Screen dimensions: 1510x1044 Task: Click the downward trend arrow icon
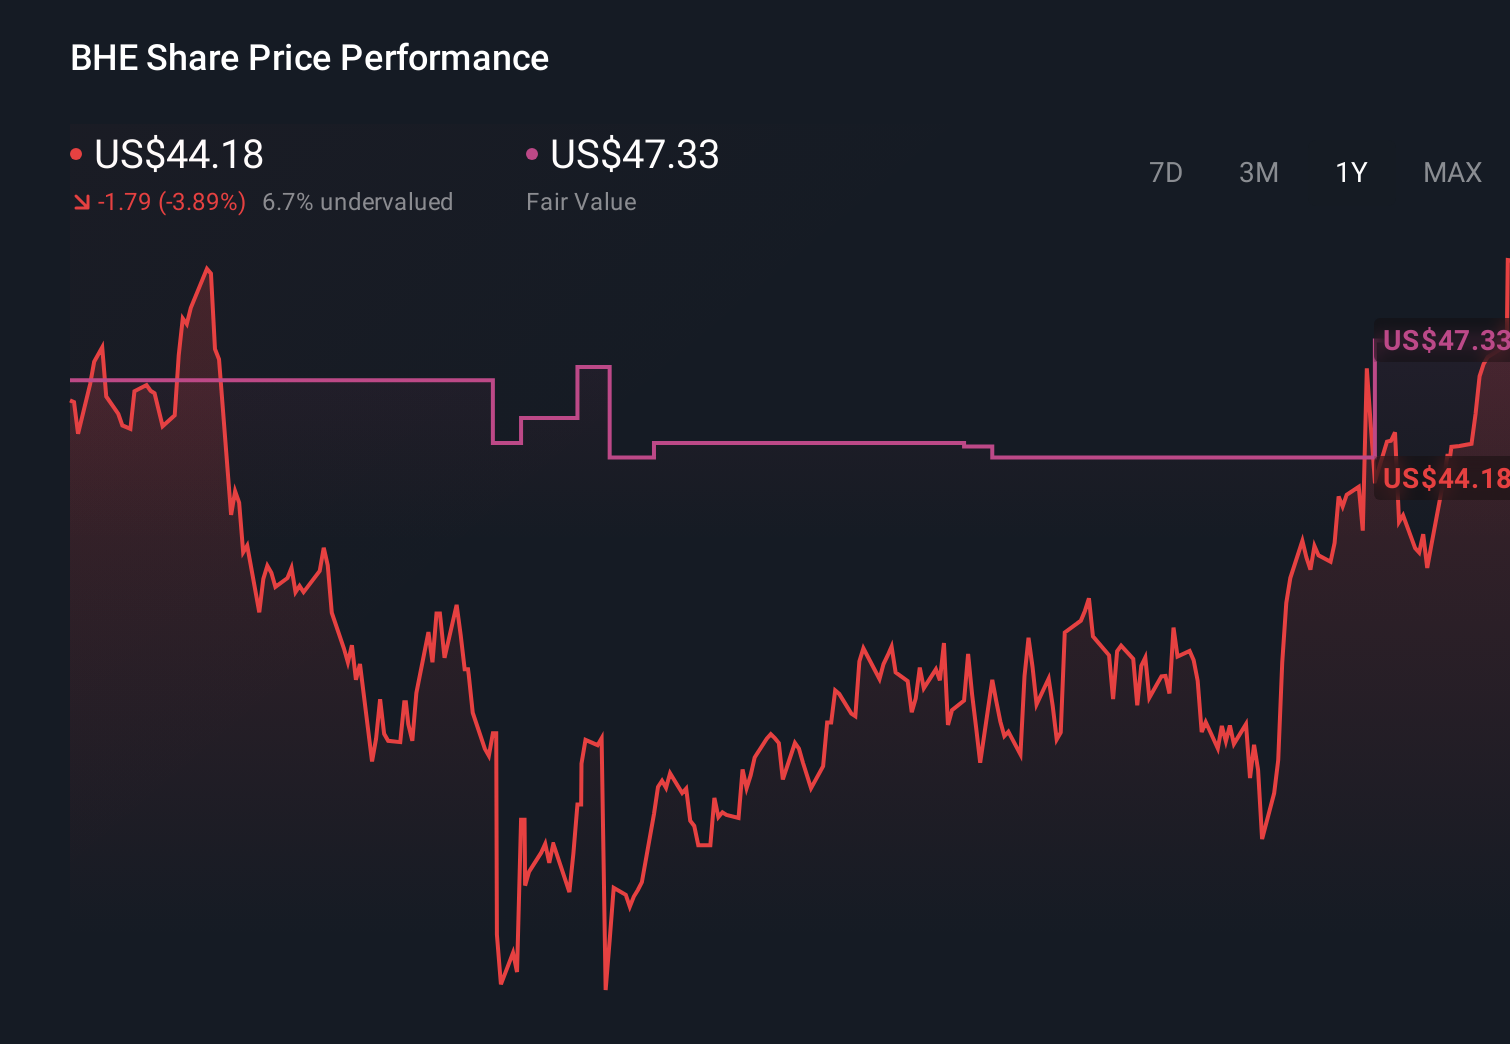coord(81,201)
